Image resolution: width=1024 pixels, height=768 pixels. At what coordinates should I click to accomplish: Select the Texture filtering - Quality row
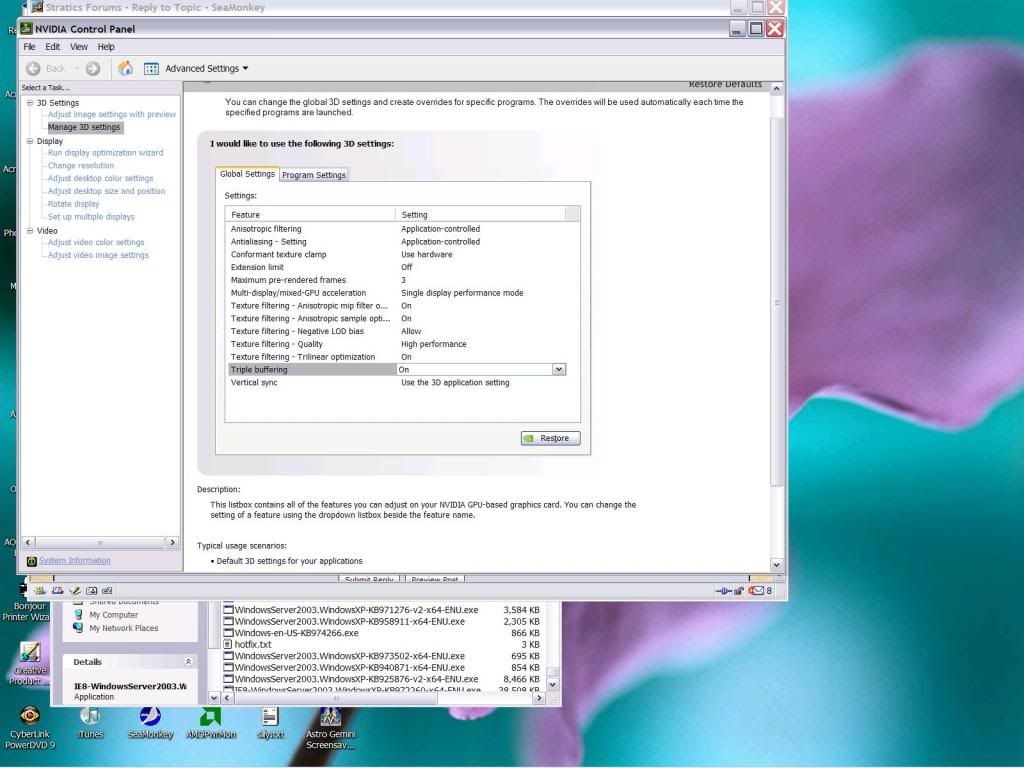pos(397,344)
